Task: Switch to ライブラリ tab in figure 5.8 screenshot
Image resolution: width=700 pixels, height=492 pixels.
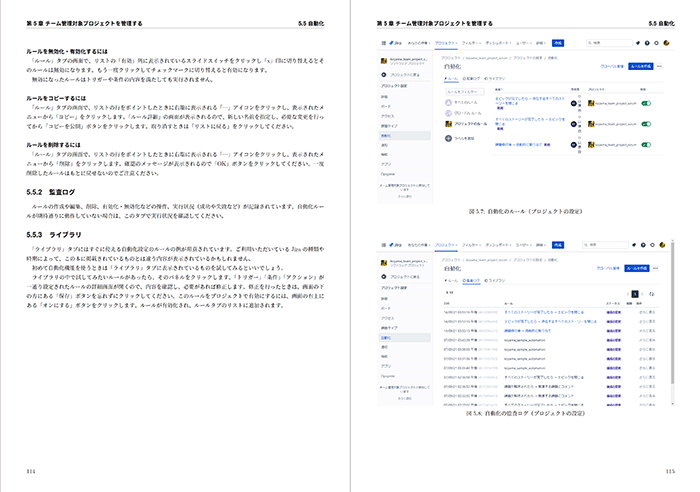Action: point(495,280)
